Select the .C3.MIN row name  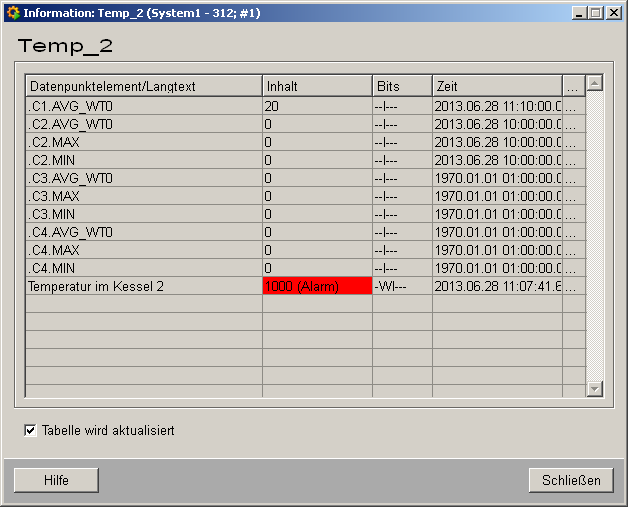144,214
